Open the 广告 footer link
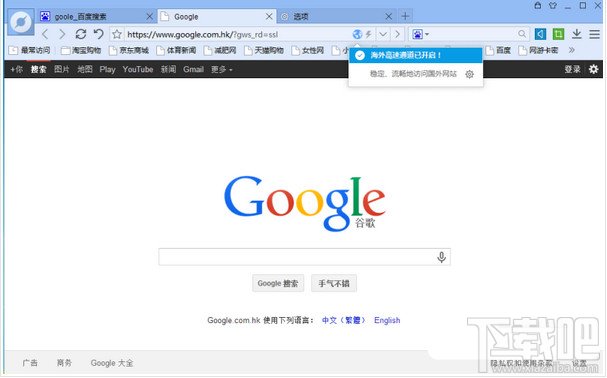 pos(30,363)
